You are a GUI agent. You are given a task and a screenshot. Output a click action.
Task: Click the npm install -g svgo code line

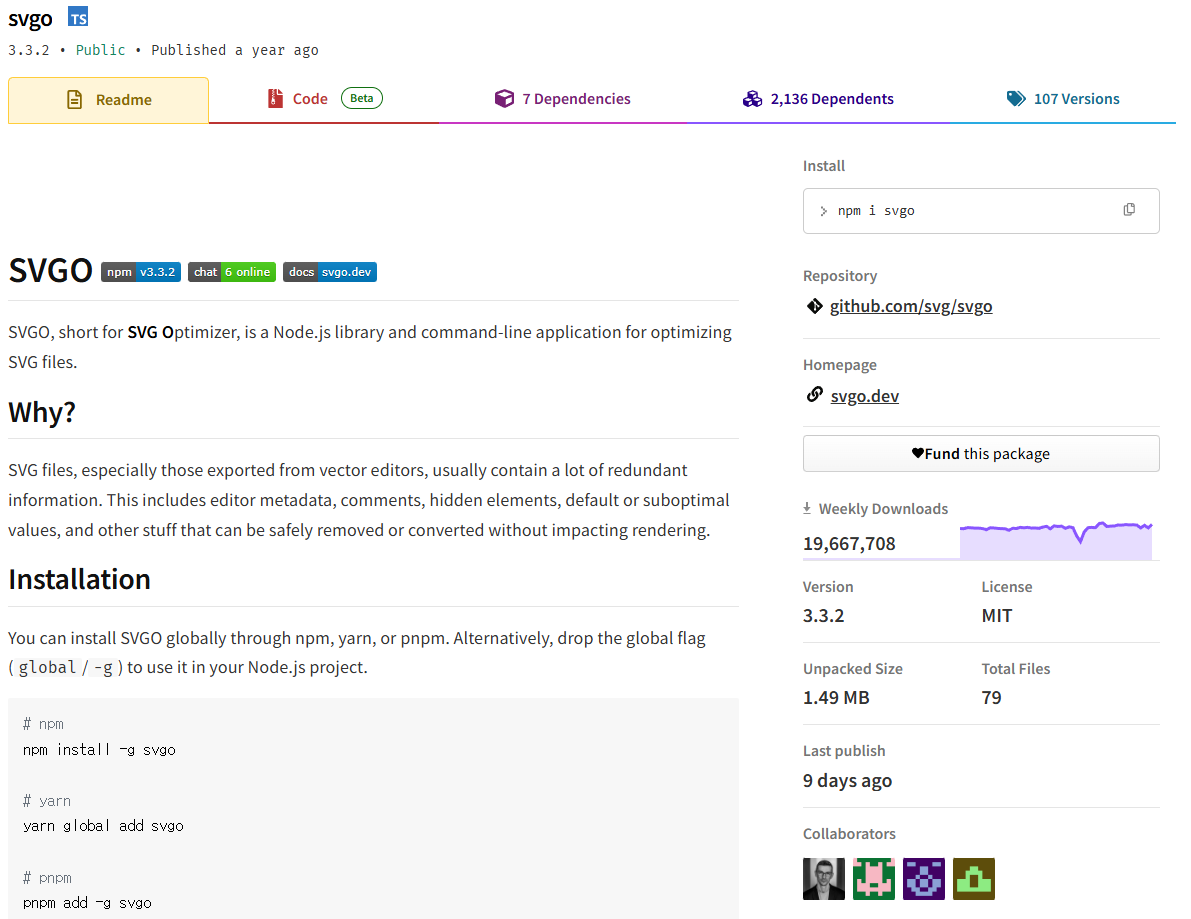pos(99,750)
